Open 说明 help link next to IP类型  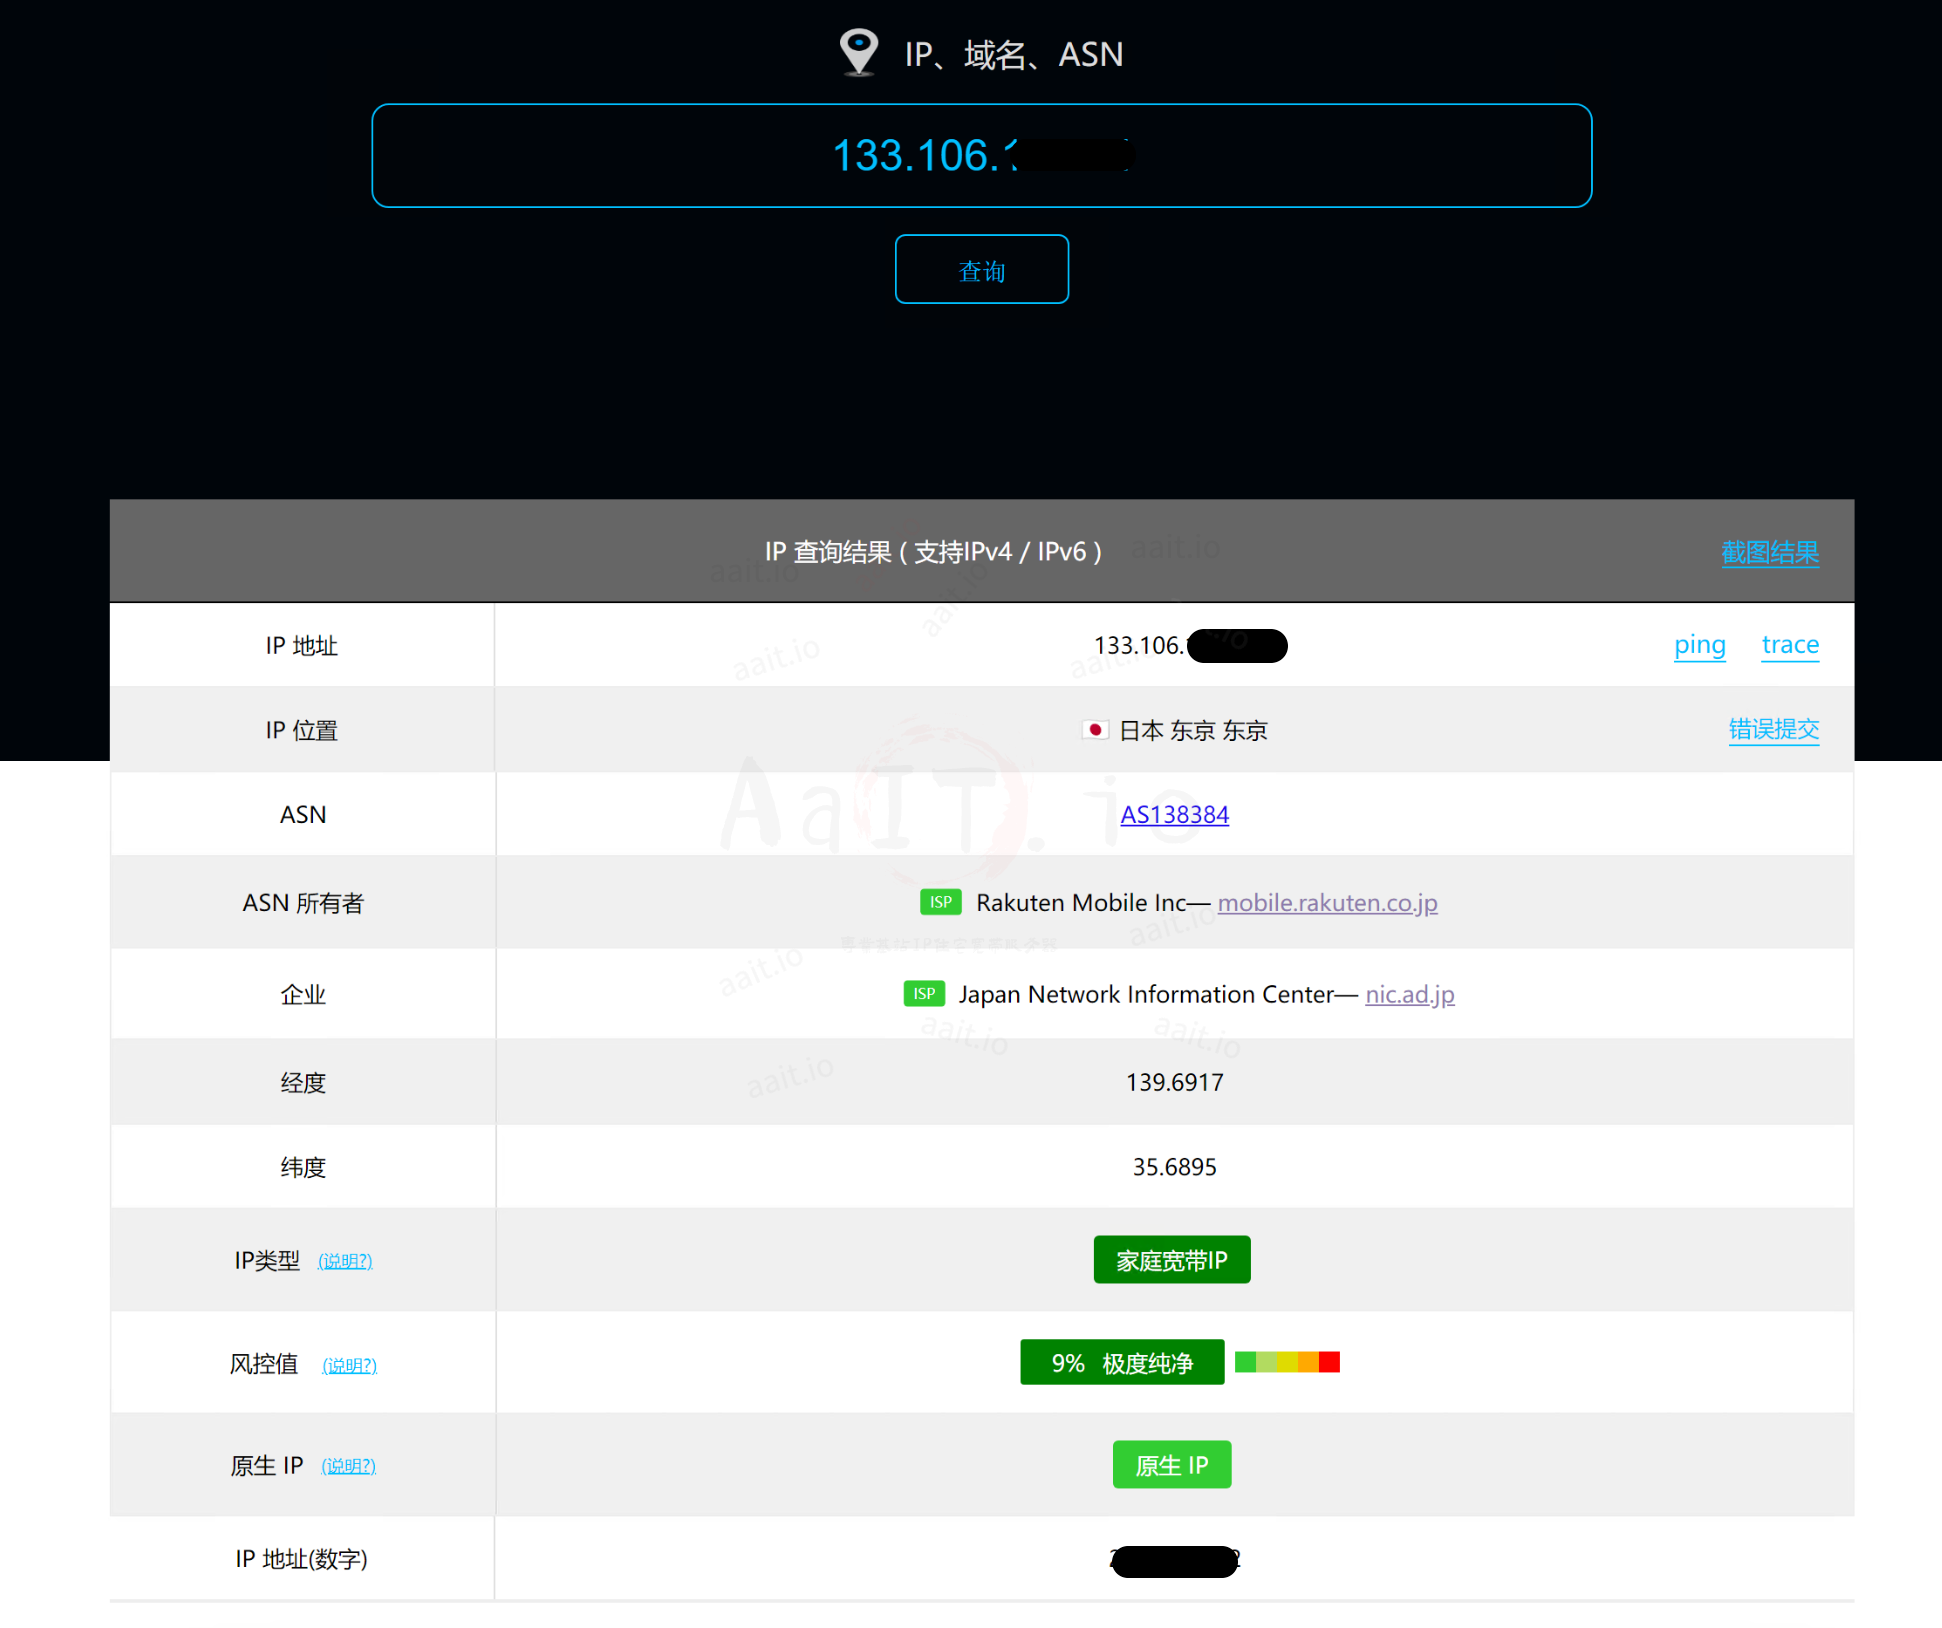coord(345,1261)
